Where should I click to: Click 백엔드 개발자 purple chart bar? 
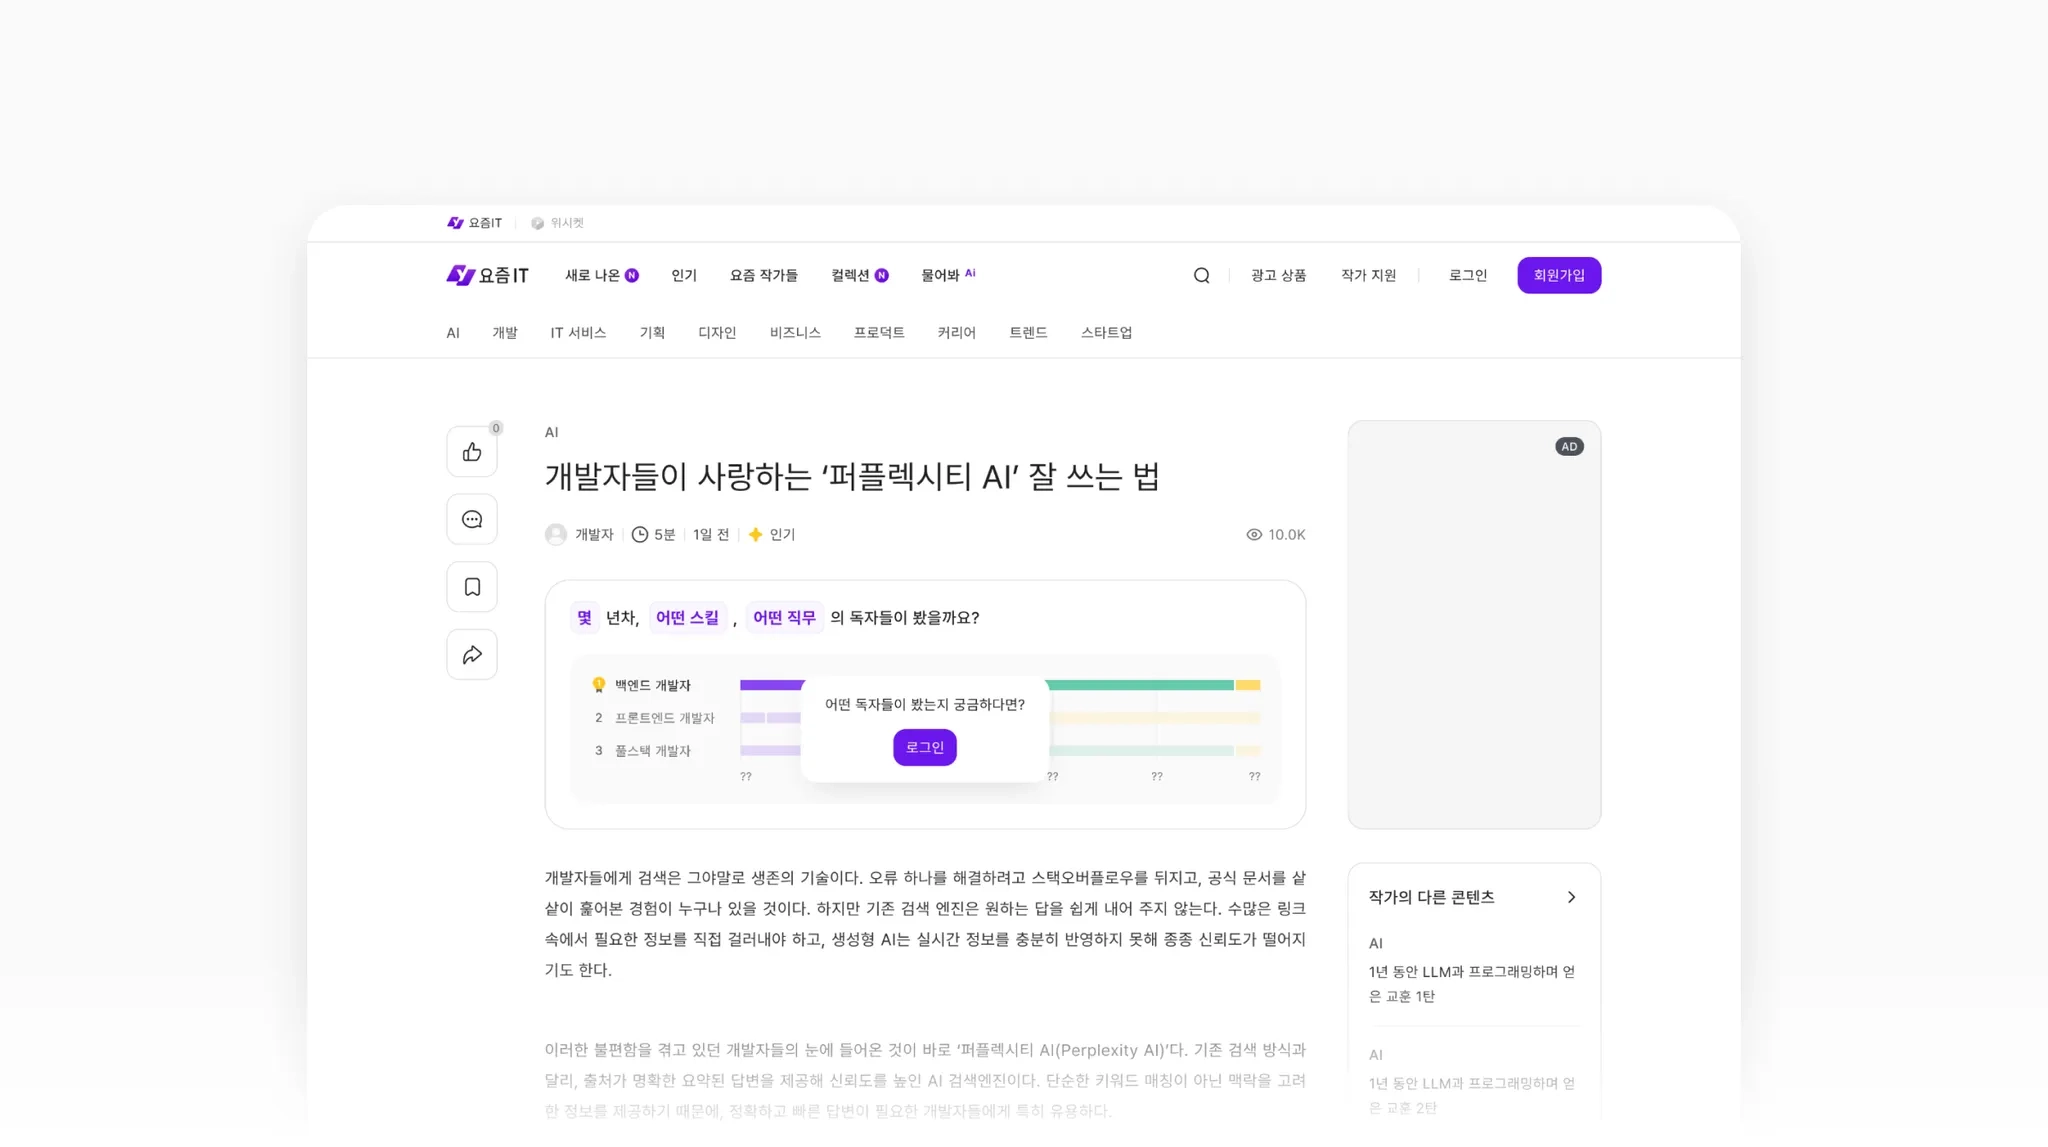[x=771, y=685]
